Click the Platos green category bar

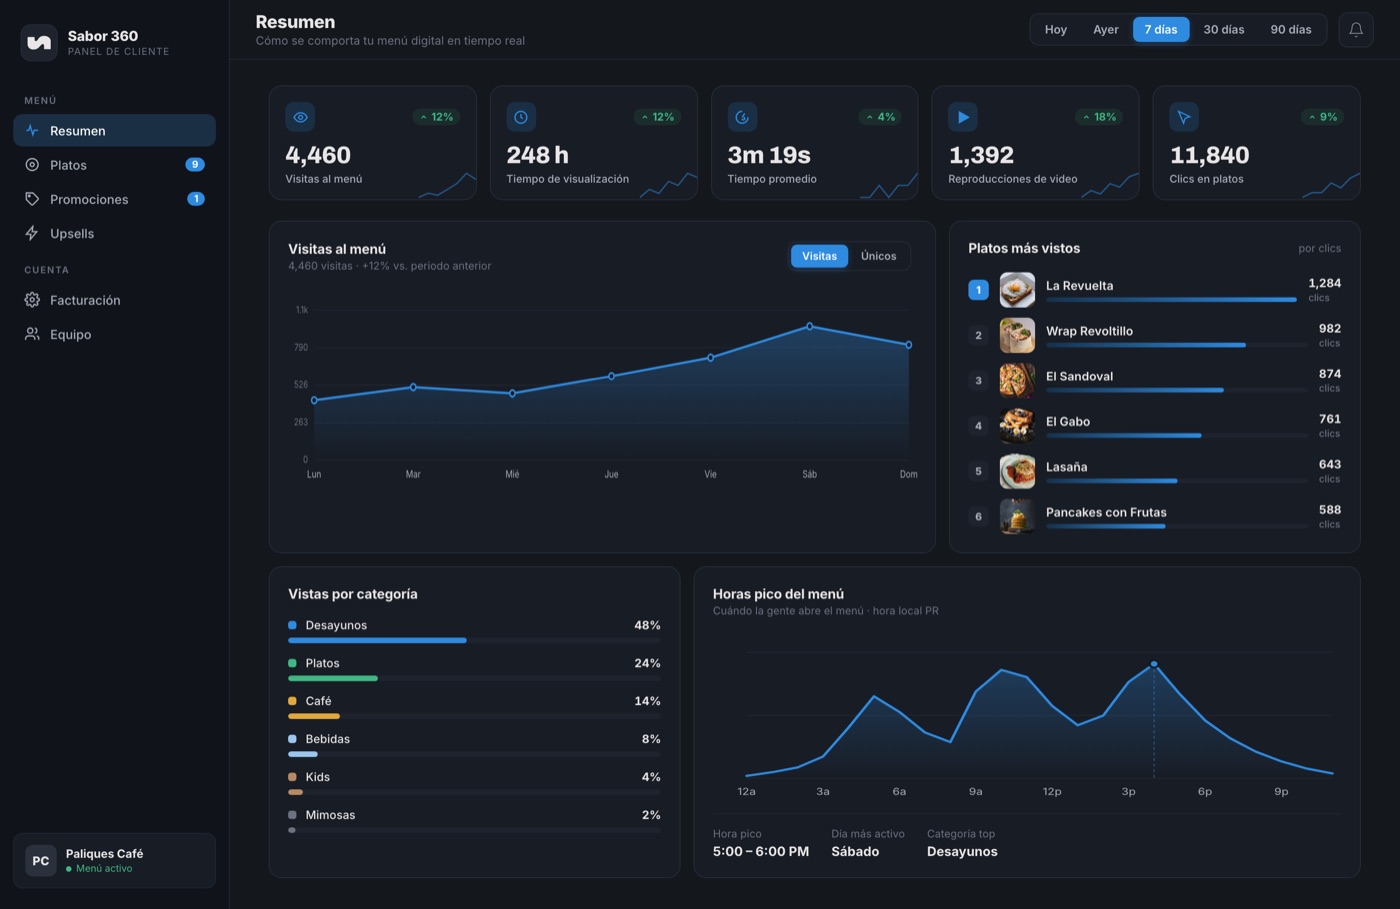(333, 678)
